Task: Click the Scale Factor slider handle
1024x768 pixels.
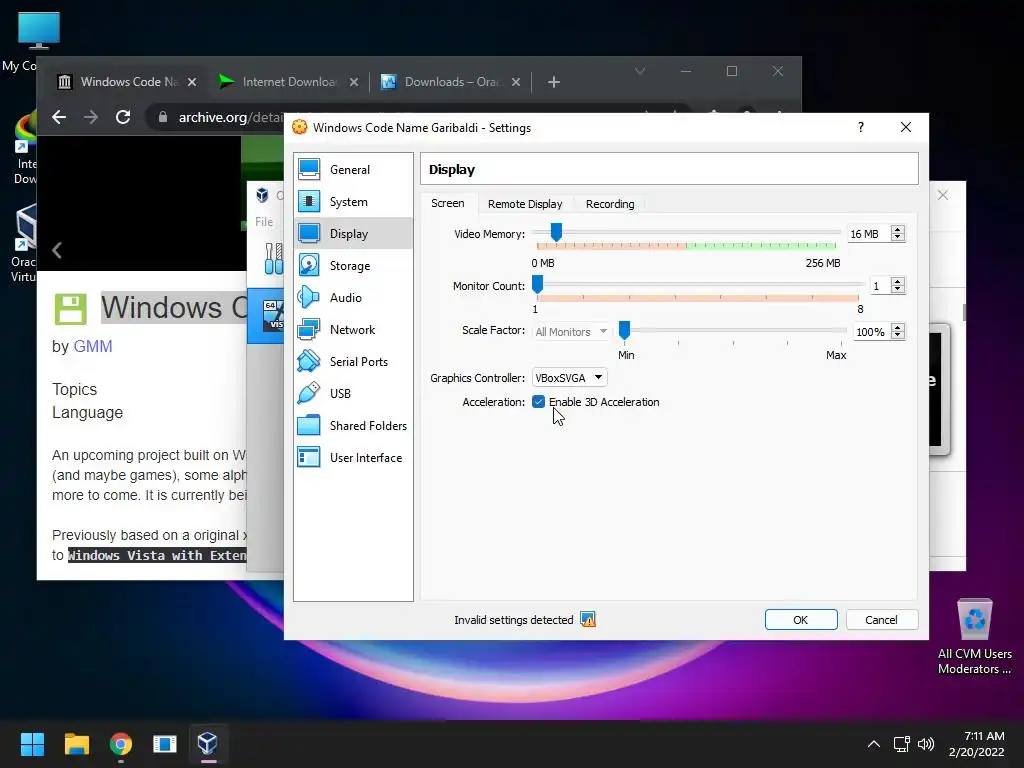Action: tap(624, 330)
